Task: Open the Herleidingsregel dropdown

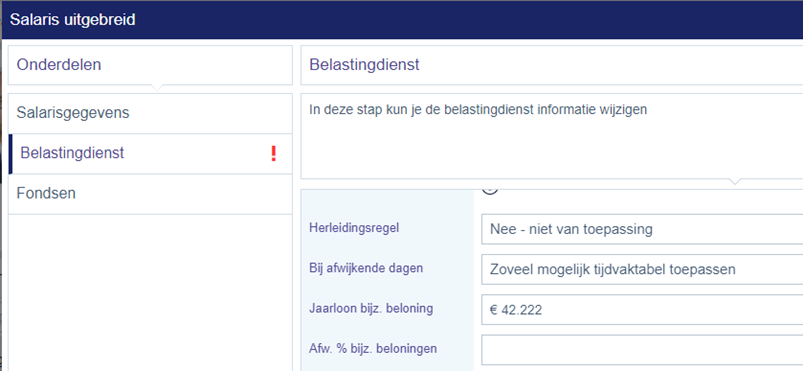Action: pyautogui.click(x=642, y=229)
